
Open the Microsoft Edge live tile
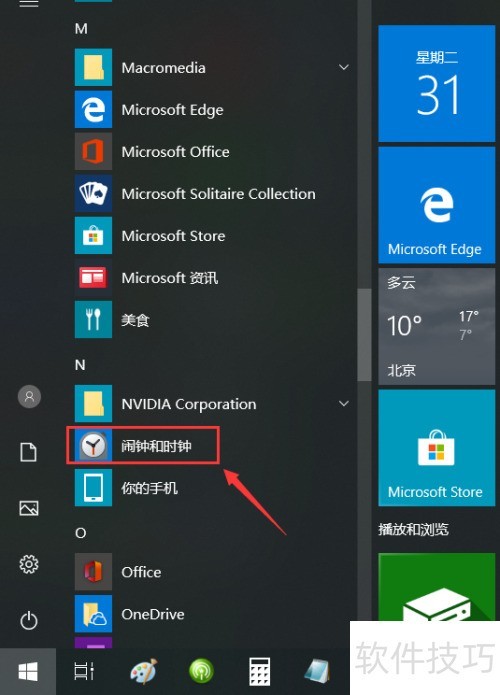point(437,205)
